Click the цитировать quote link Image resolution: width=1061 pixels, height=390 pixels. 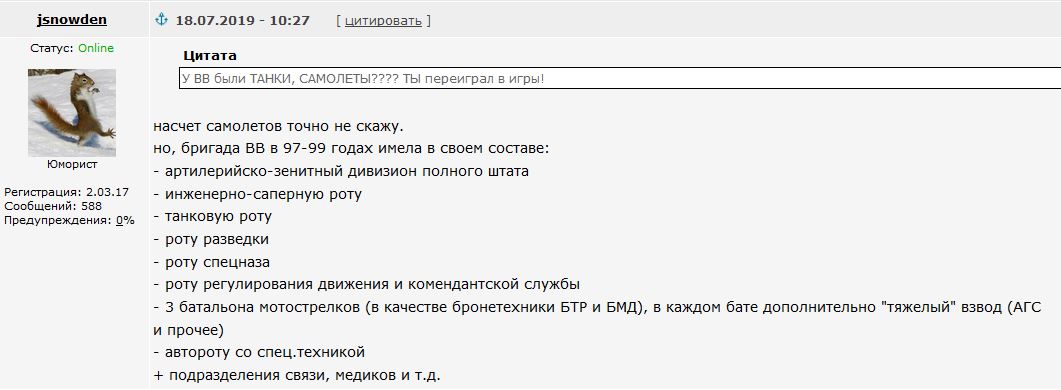tap(383, 21)
